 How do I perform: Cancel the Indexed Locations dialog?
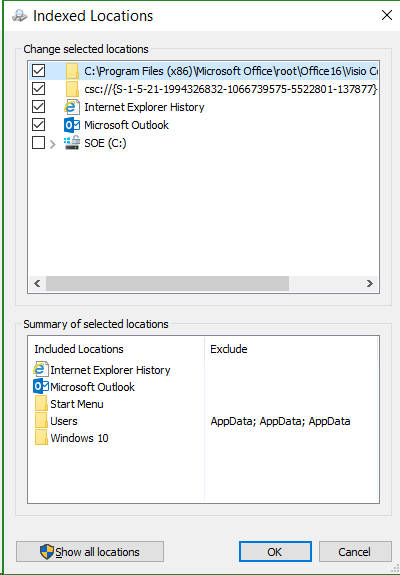pyautogui.click(x=355, y=552)
